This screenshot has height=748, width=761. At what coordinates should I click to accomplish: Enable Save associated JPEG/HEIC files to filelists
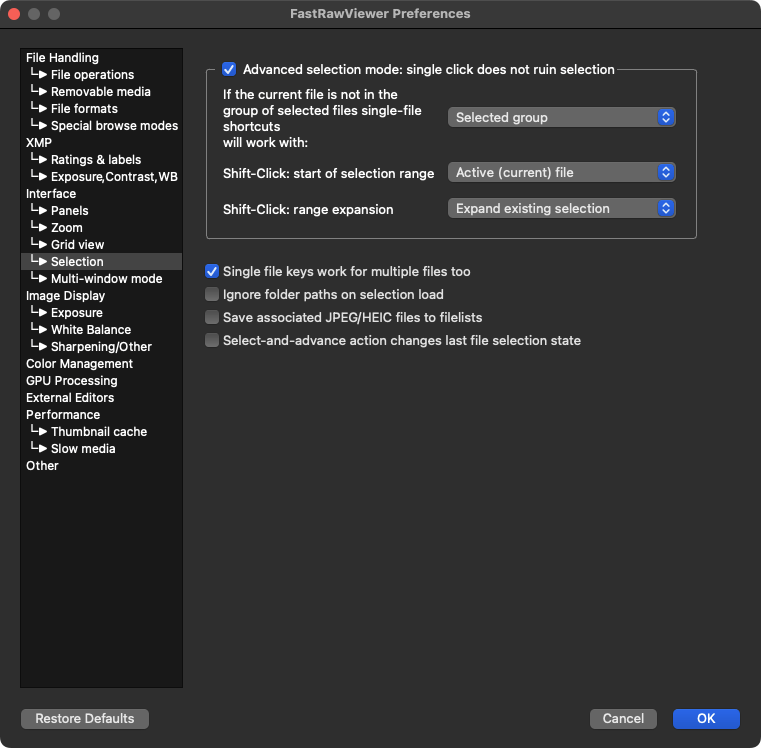pyautogui.click(x=212, y=318)
